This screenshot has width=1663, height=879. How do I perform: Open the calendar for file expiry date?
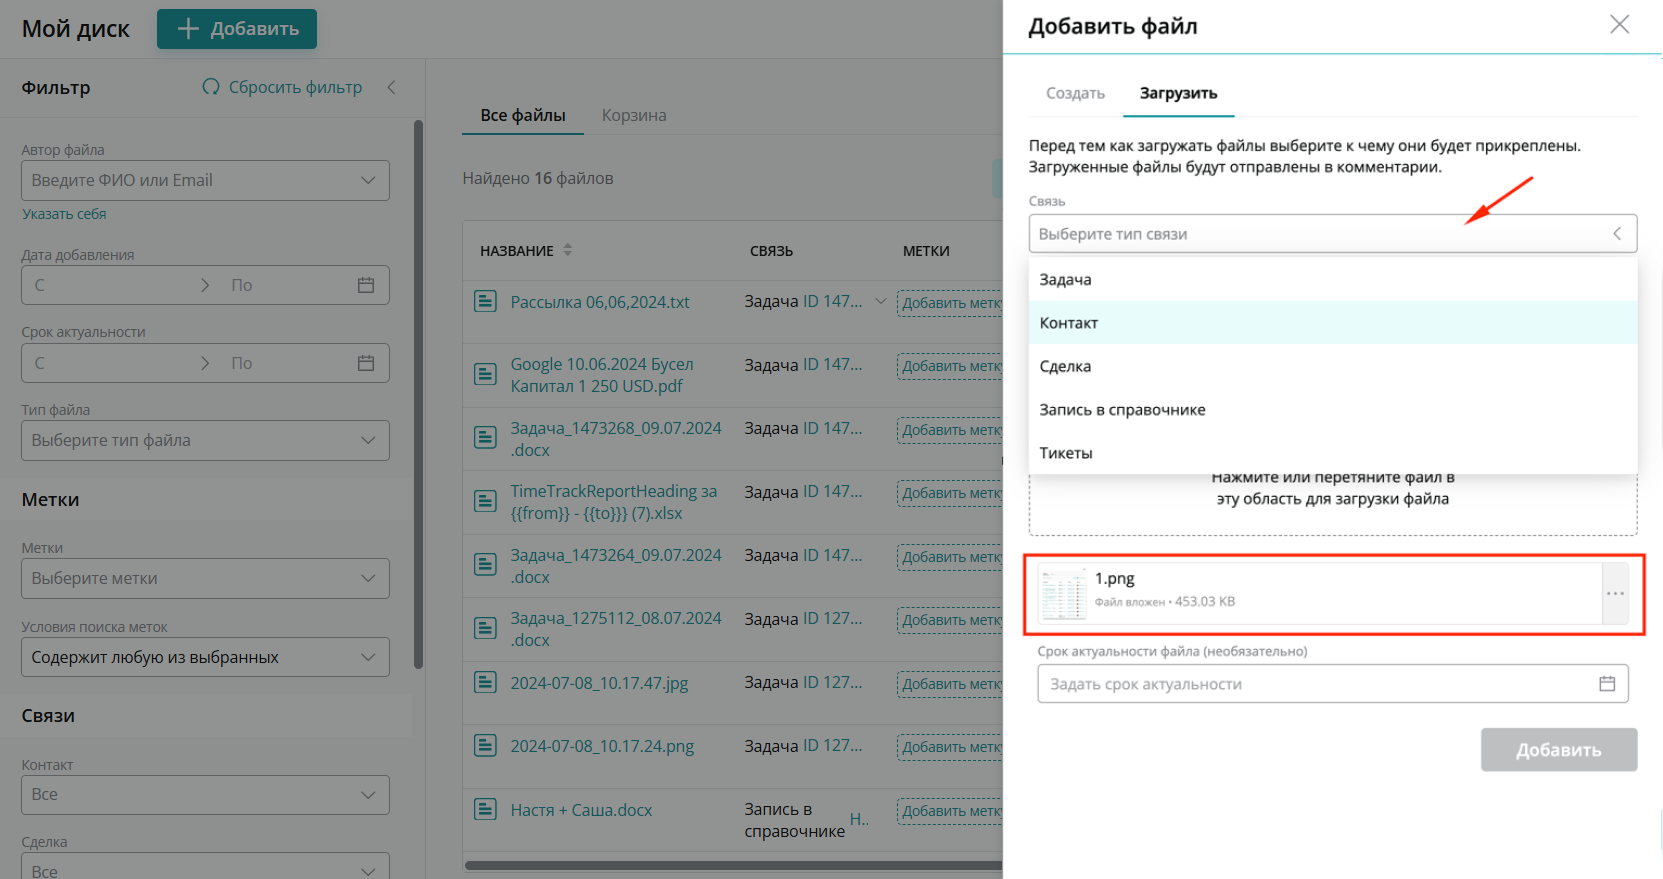(x=1607, y=684)
